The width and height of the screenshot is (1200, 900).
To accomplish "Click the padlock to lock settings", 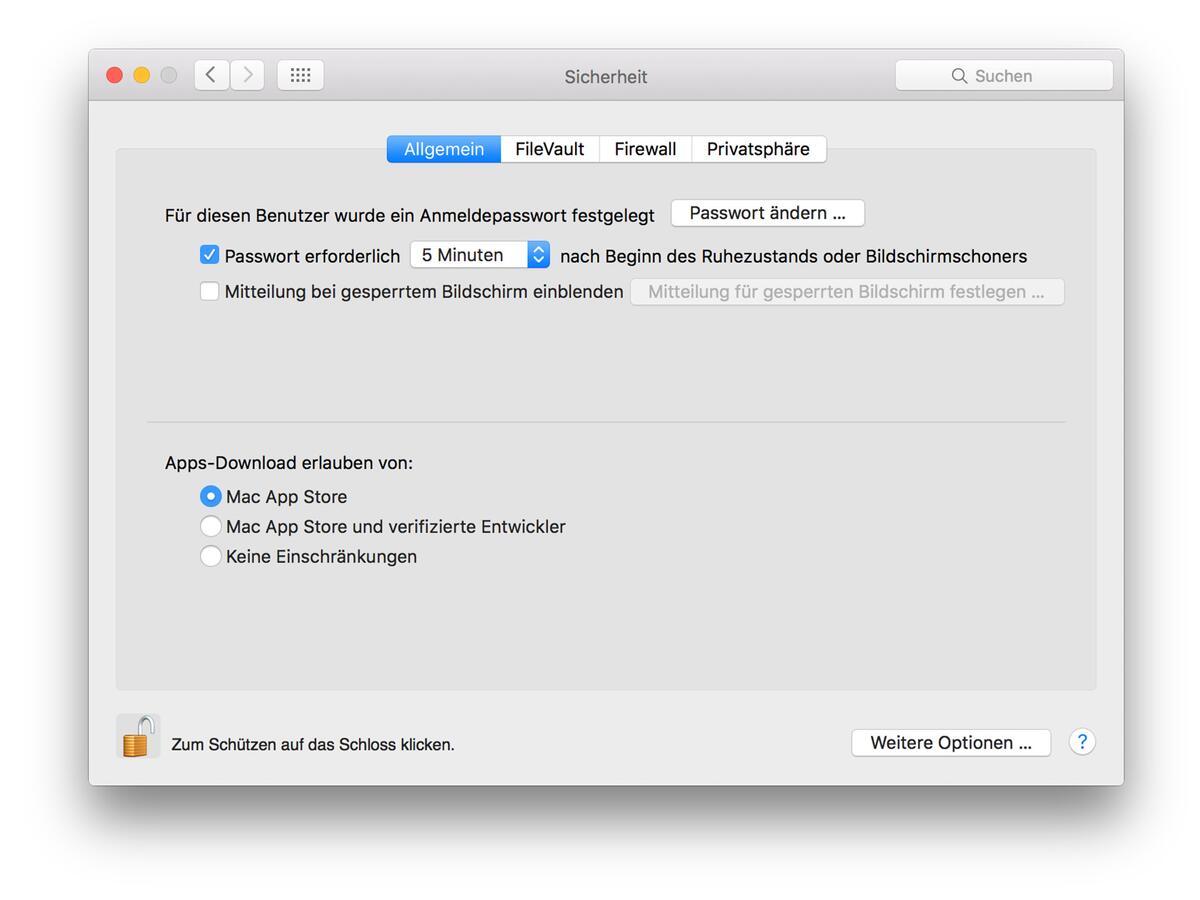I will coord(138,736).
